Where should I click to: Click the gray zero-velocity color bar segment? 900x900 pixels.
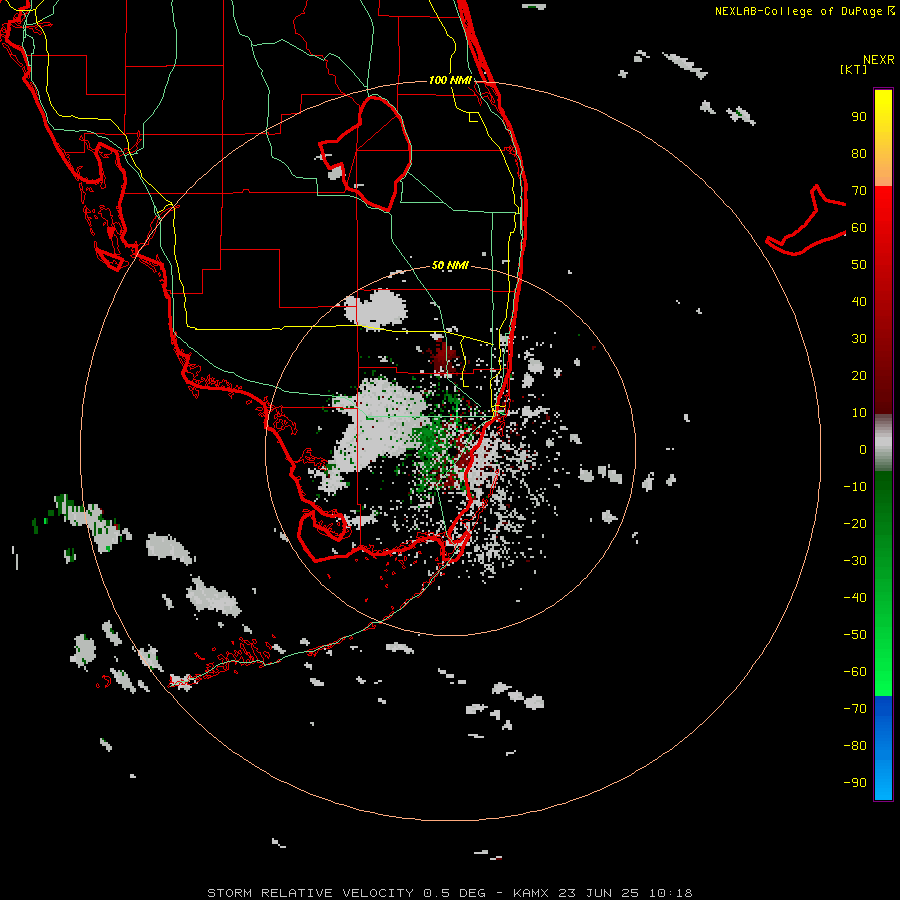[x=883, y=443]
